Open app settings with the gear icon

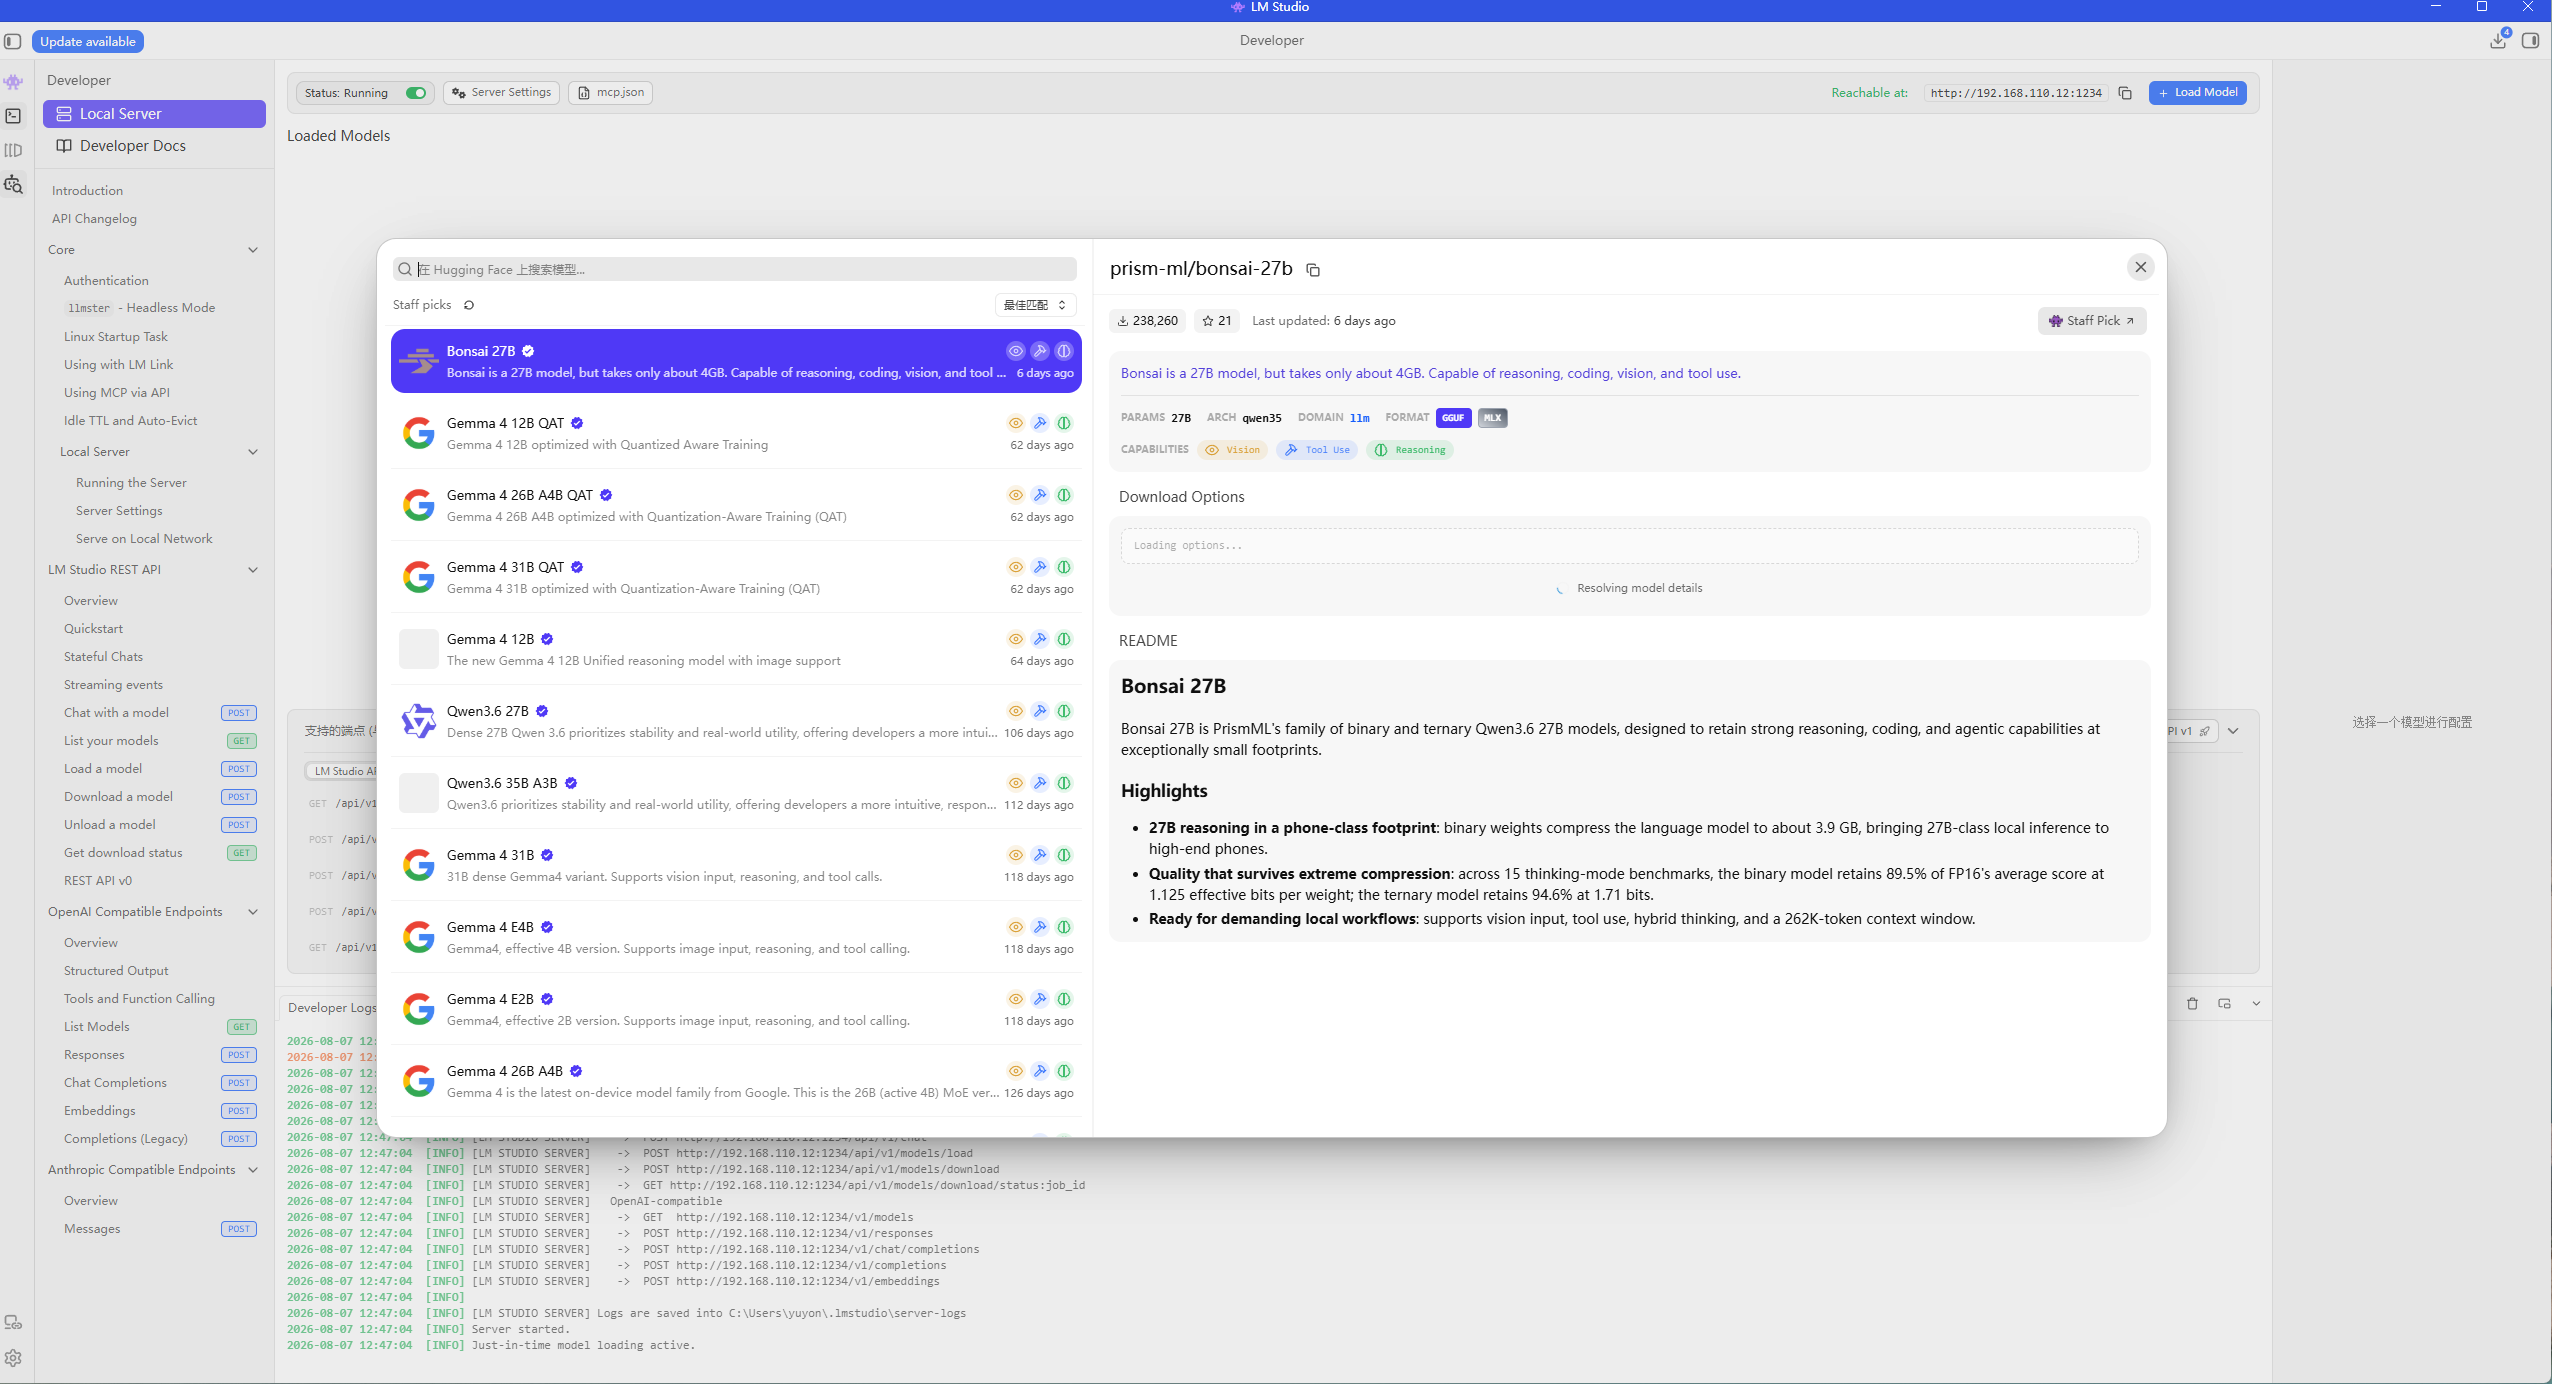pyautogui.click(x=13, y=1358)
